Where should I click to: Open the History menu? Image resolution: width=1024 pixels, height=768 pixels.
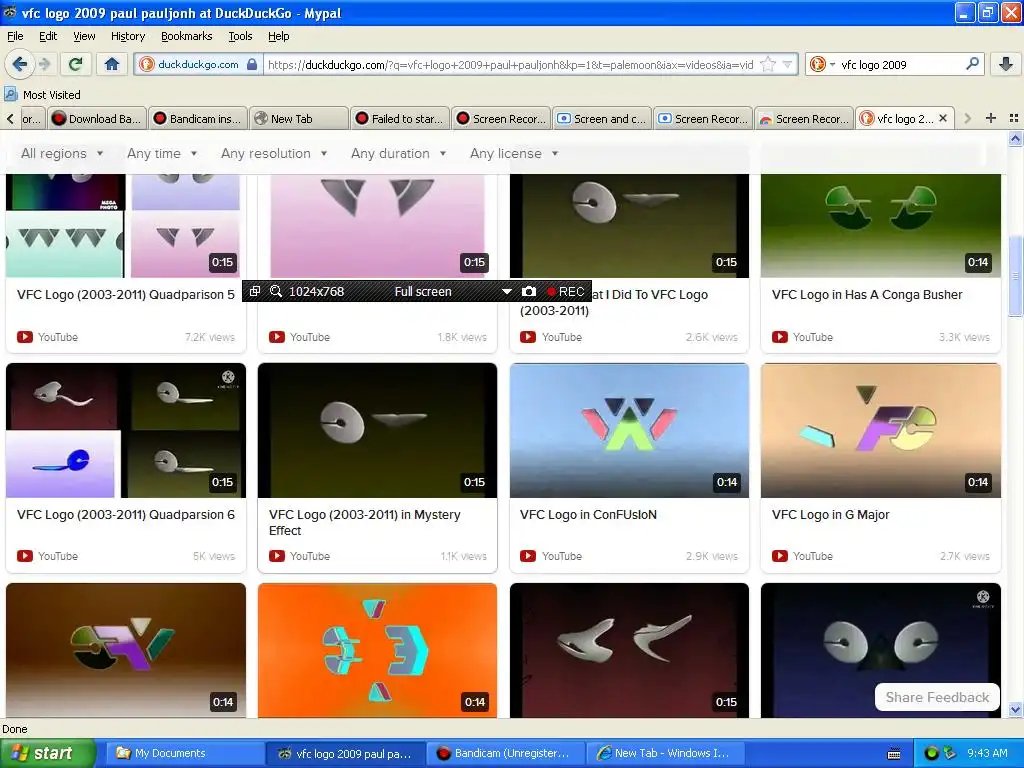point(128,36)
